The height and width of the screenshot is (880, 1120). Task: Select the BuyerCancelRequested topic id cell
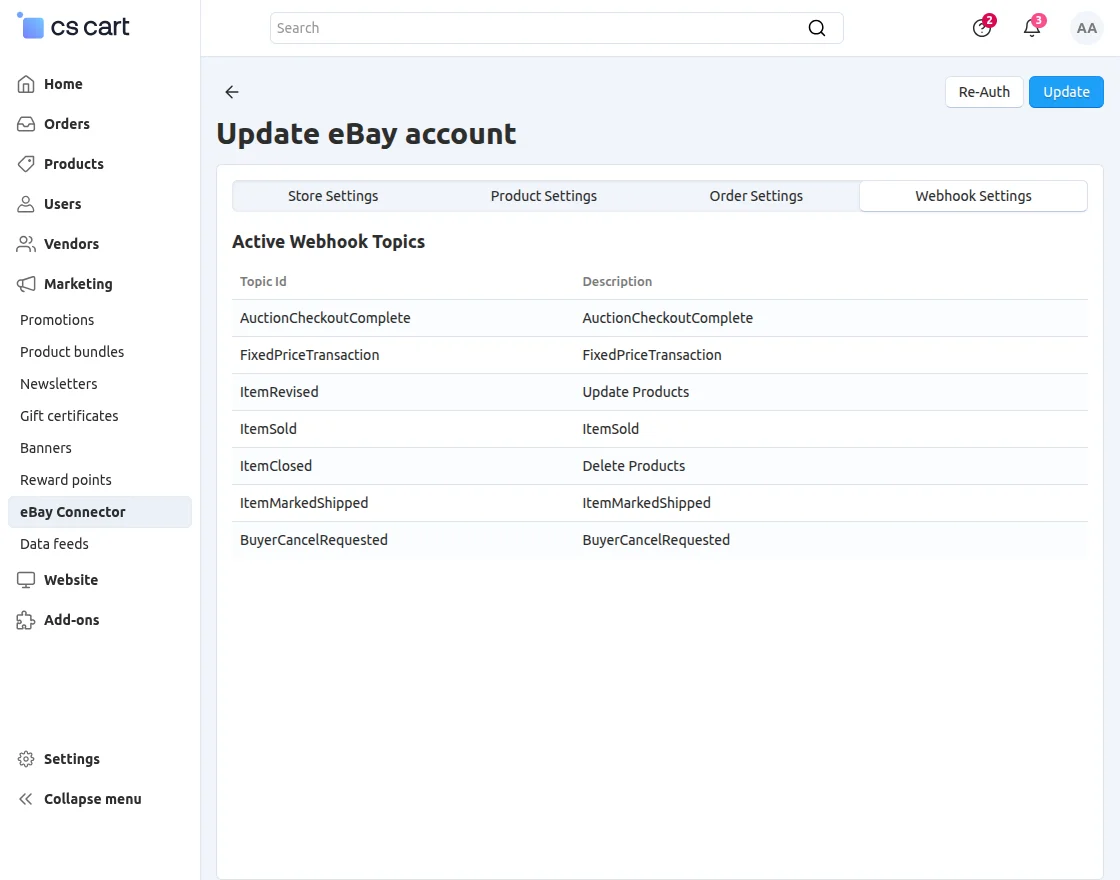314,541
